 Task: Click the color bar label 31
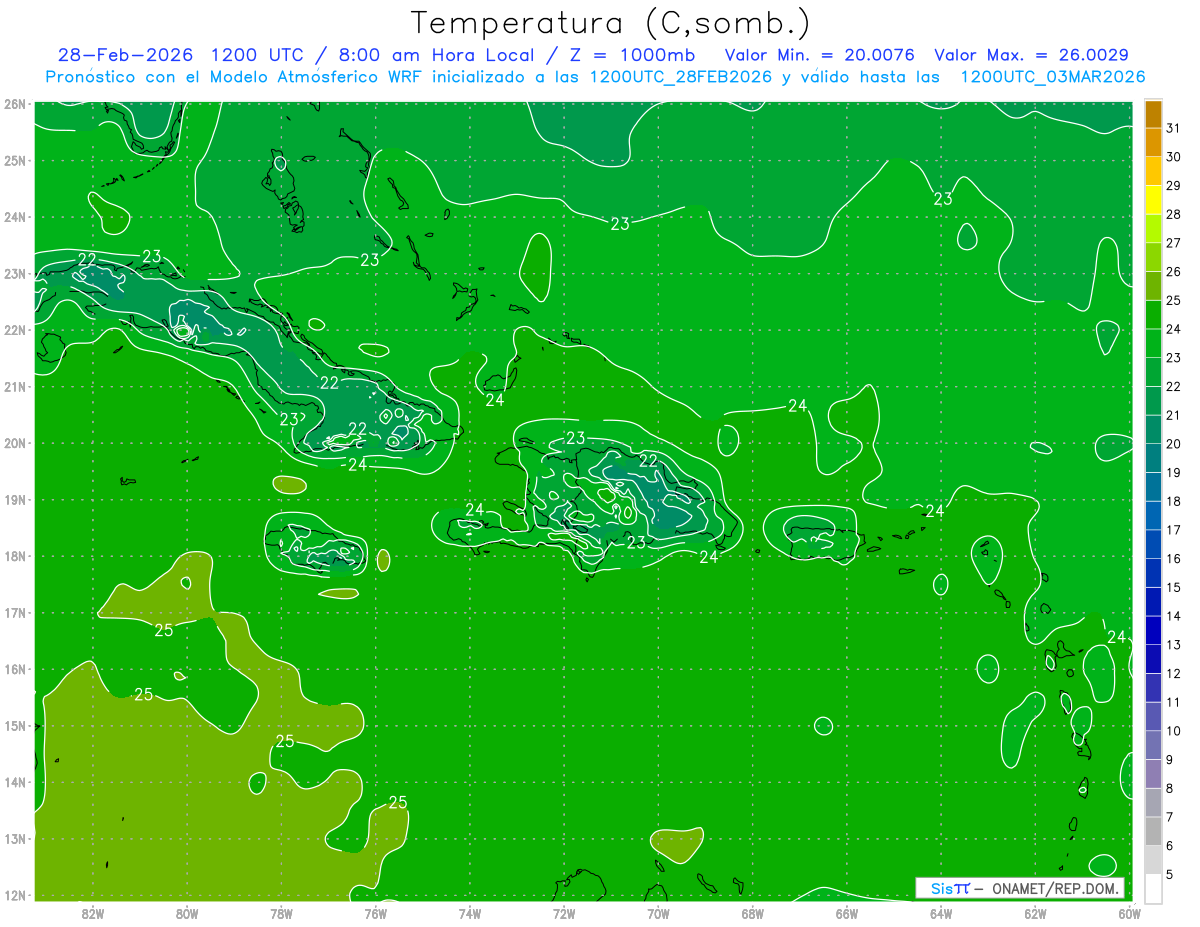1174,128
